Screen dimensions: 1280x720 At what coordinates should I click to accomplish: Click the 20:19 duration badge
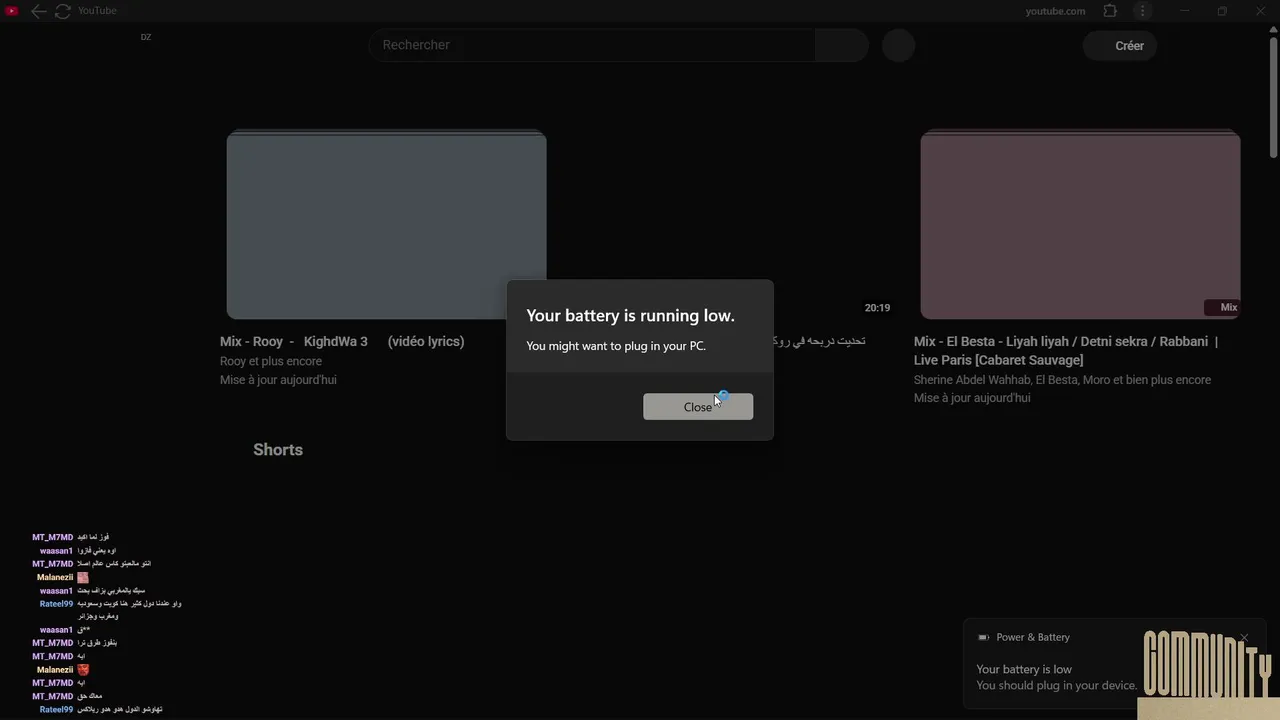(877, 308)
